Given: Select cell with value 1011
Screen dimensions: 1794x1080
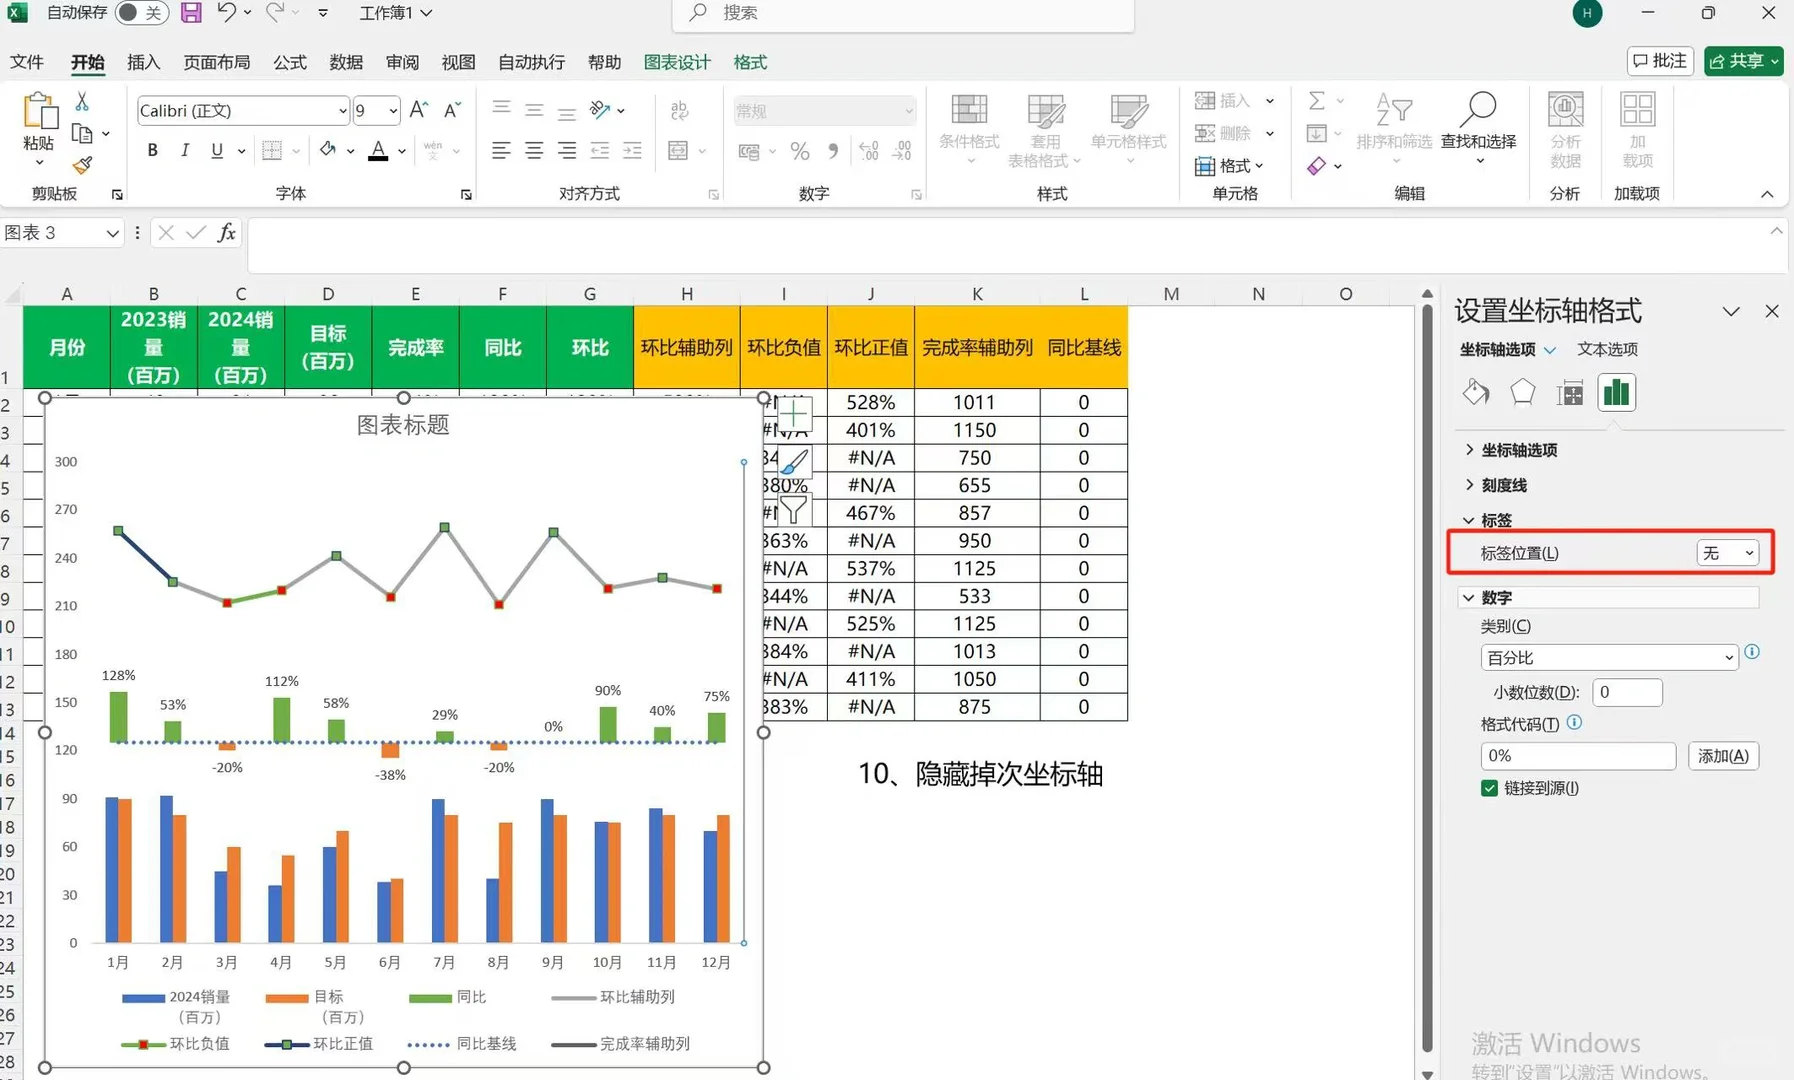Looking at the screenshot, I should click(976, 402).
